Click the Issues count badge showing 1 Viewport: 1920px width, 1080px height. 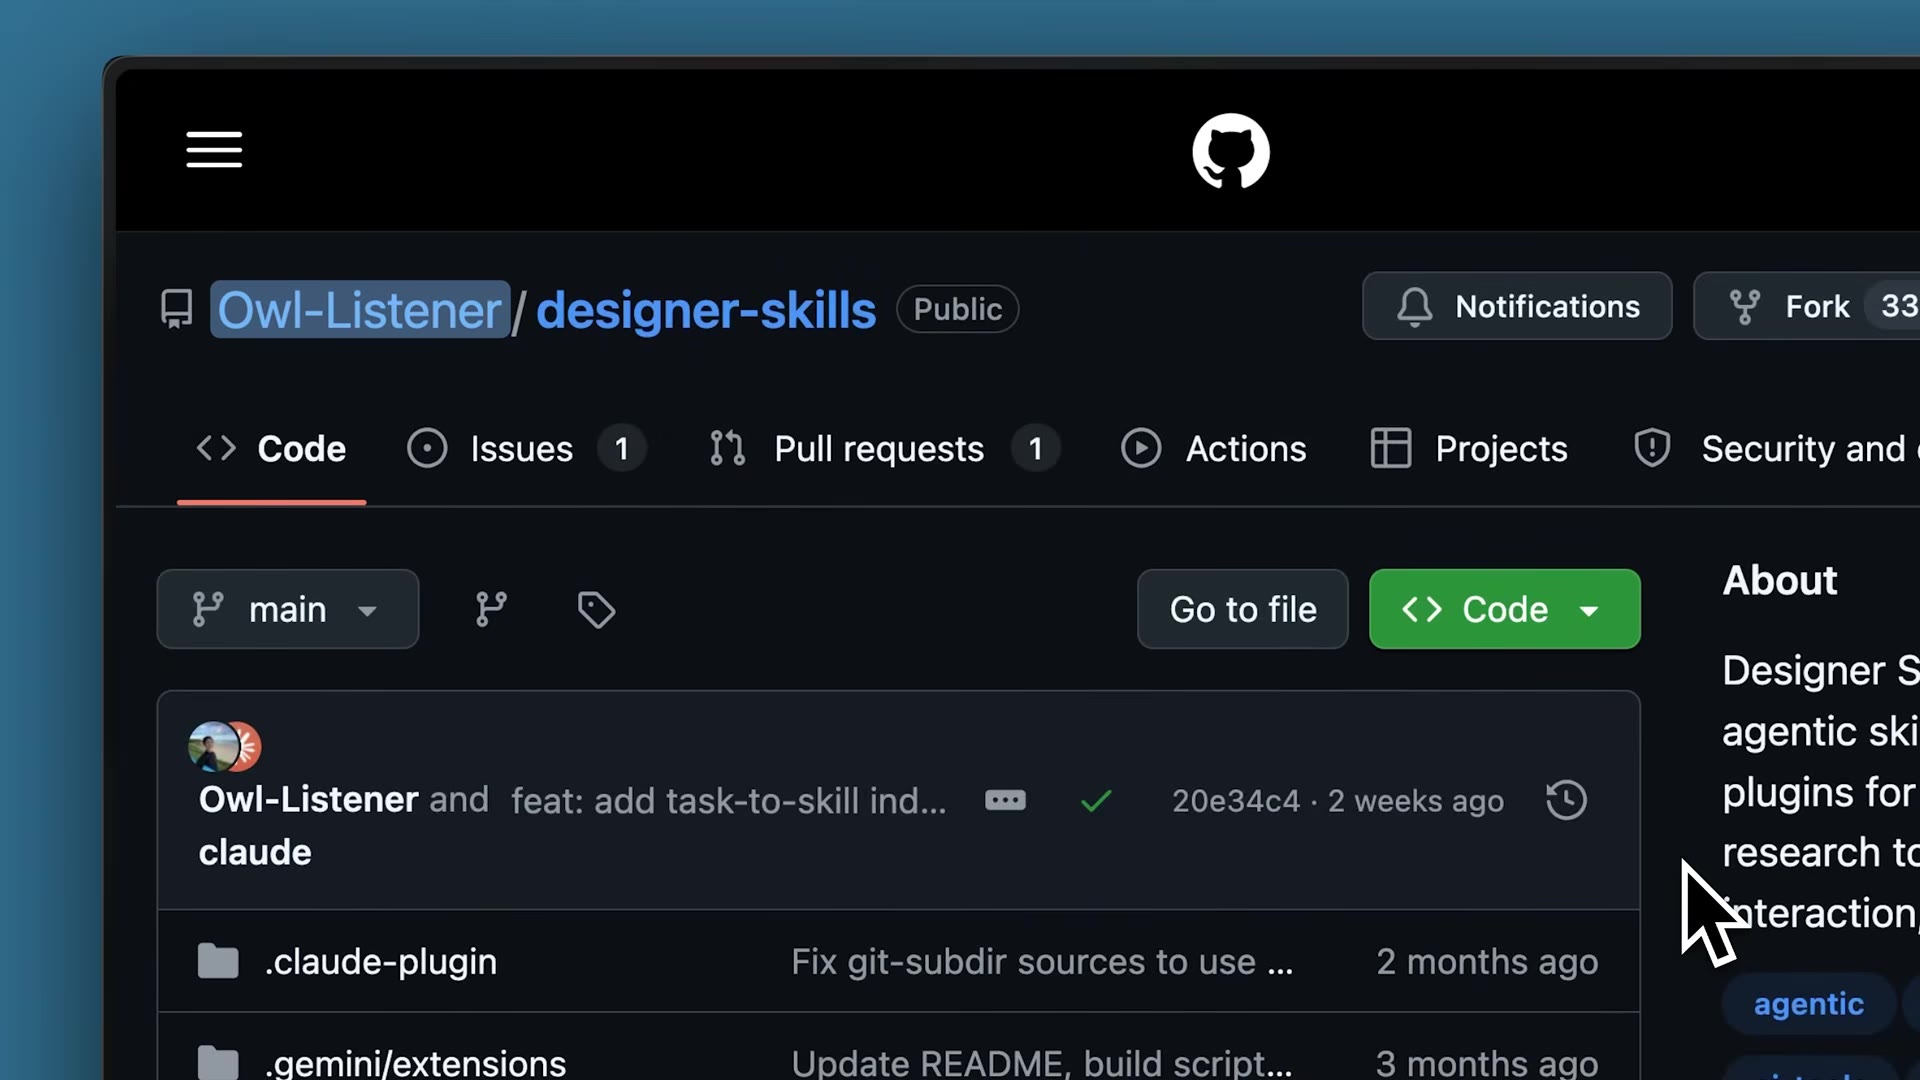[622, 449]
